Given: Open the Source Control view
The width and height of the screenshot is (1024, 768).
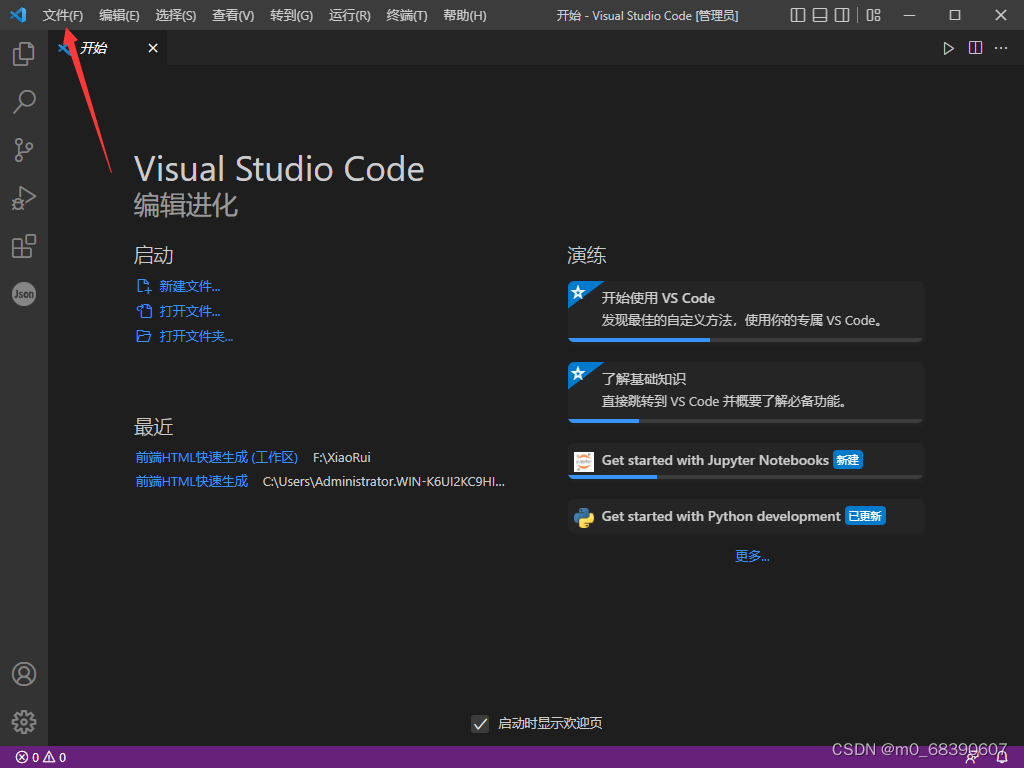Looking at the screenshot, I should click(x=24, y=150).
